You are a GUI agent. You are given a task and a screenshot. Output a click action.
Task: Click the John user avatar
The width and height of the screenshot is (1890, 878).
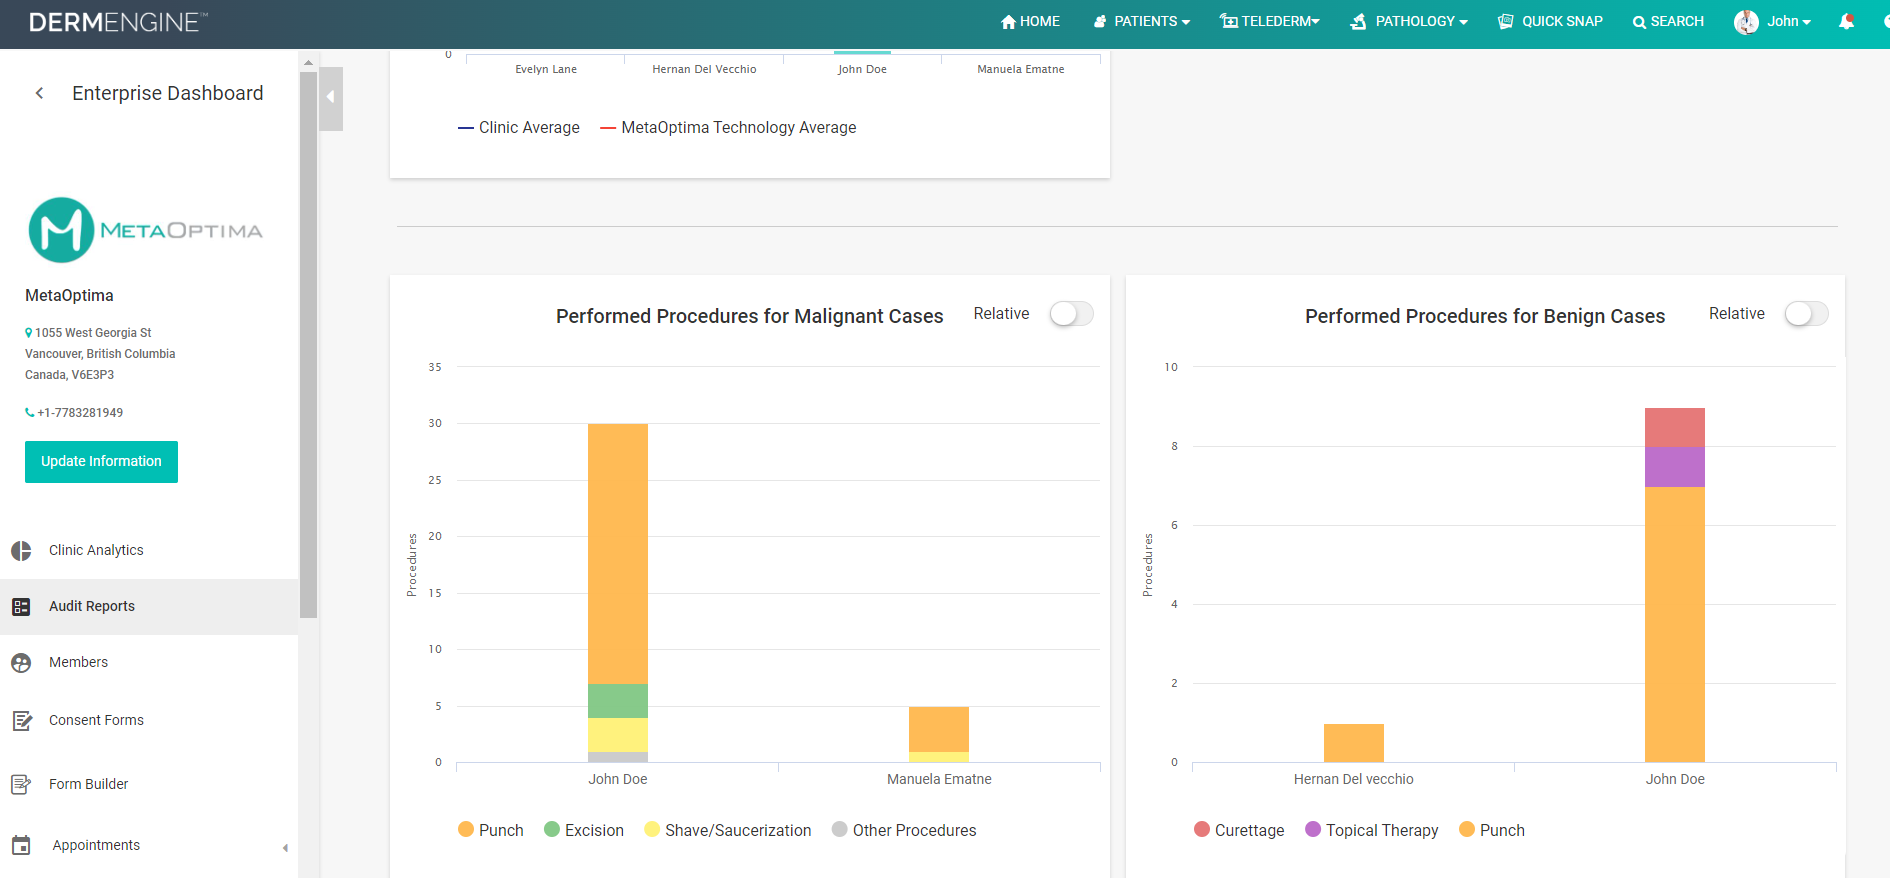pyautogui.click(x=1746, y=22)
